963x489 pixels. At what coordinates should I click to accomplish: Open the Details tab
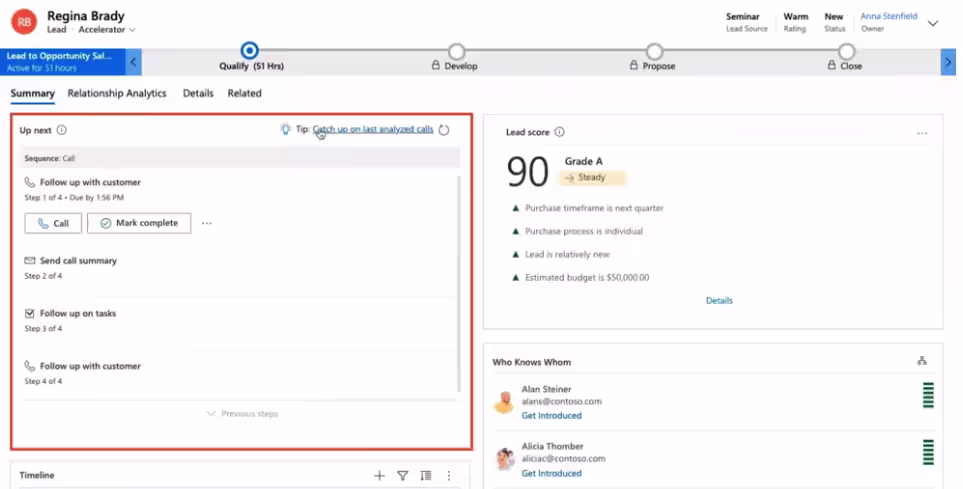click(x=198, y=93)
